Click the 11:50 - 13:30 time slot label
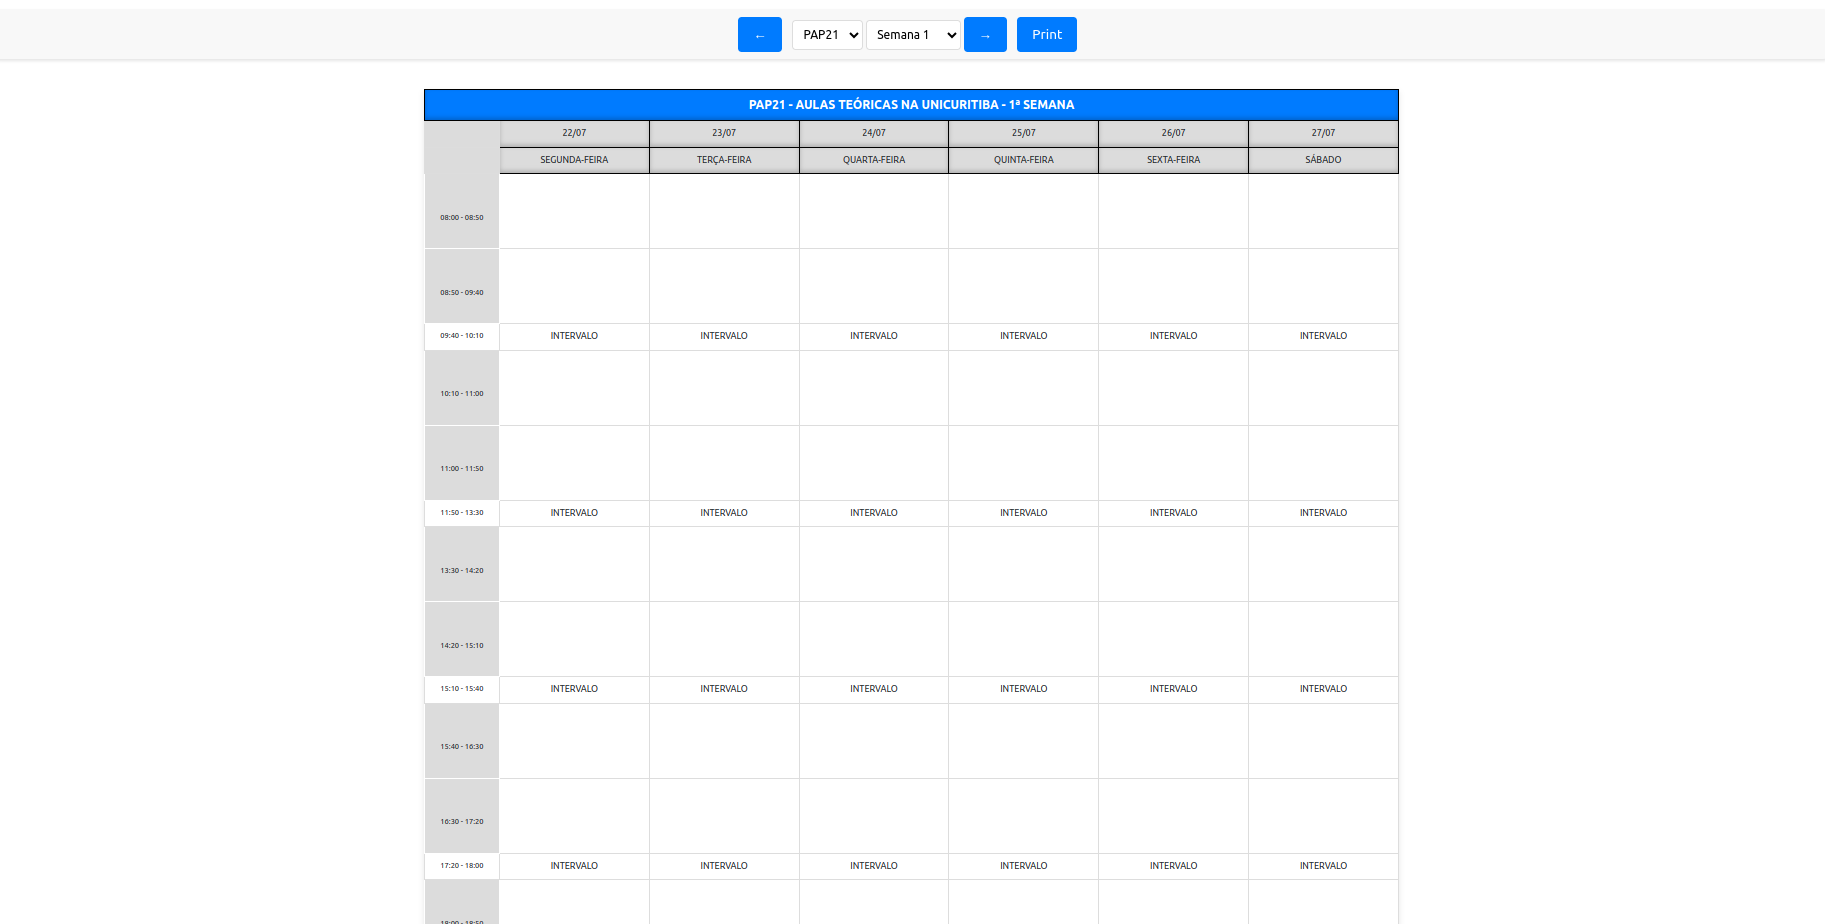Viewport: 1825px width, 924px height. pyautogui.click(x=462, y=513)
